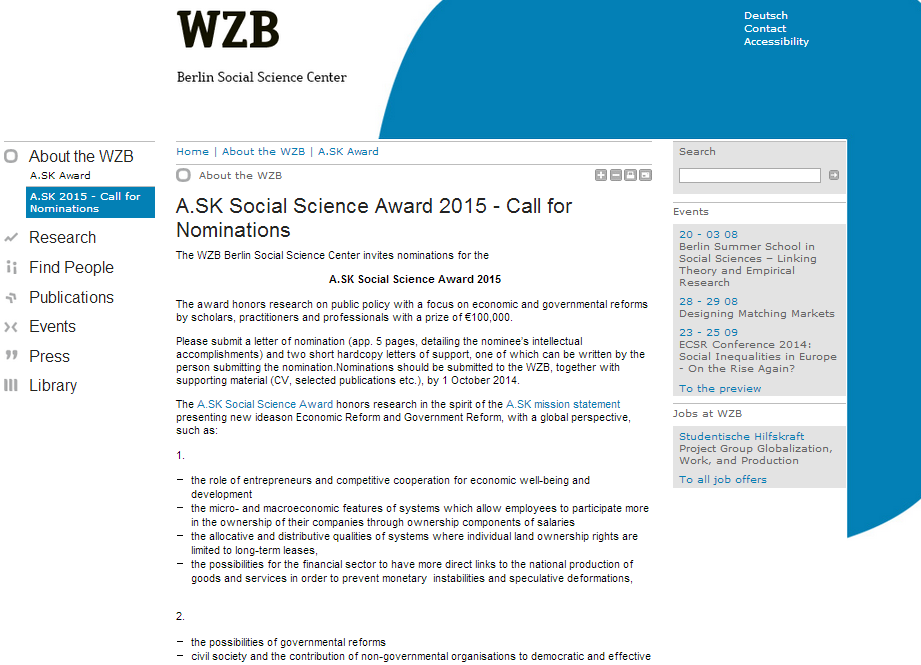Switch language to Deutsch
Screen dimensions: 921x665
765,16
